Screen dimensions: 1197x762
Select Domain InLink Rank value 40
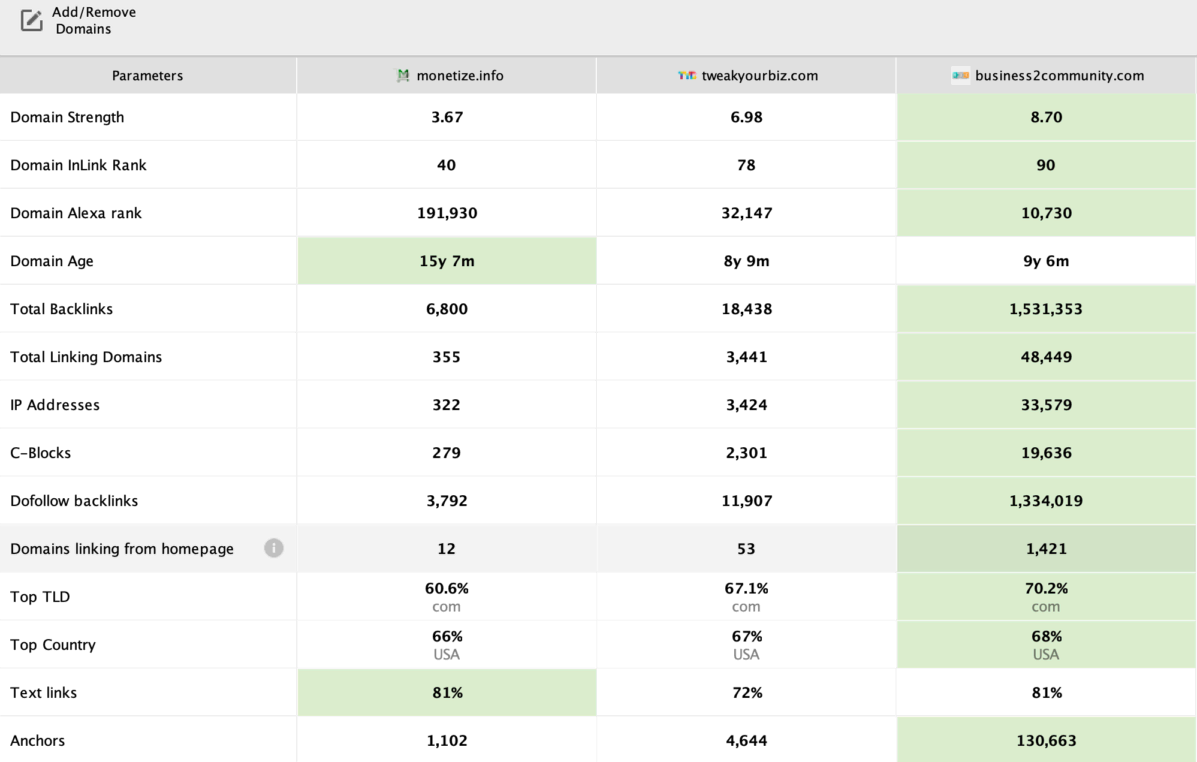pos(447,166)
